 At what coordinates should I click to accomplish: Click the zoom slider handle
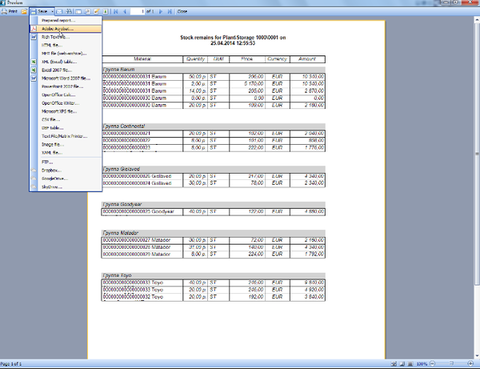[452, 364]
